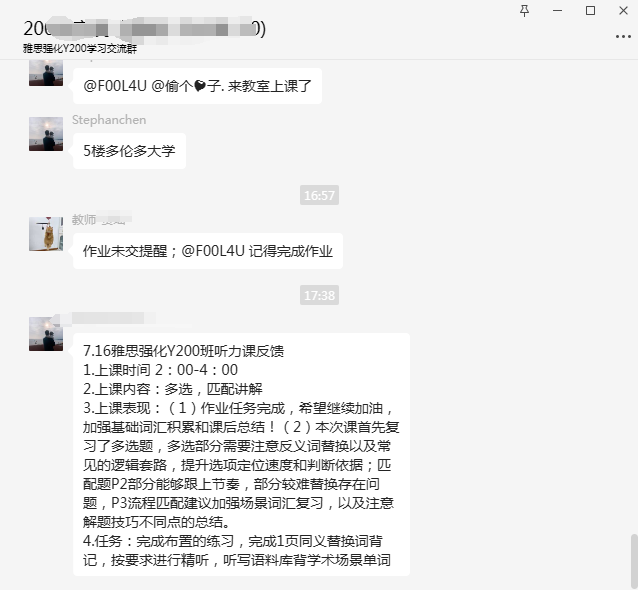The width and height of the screenshot is (638, 590).
Task: Minimize the chat window
Action: click(x=557, y=11)
